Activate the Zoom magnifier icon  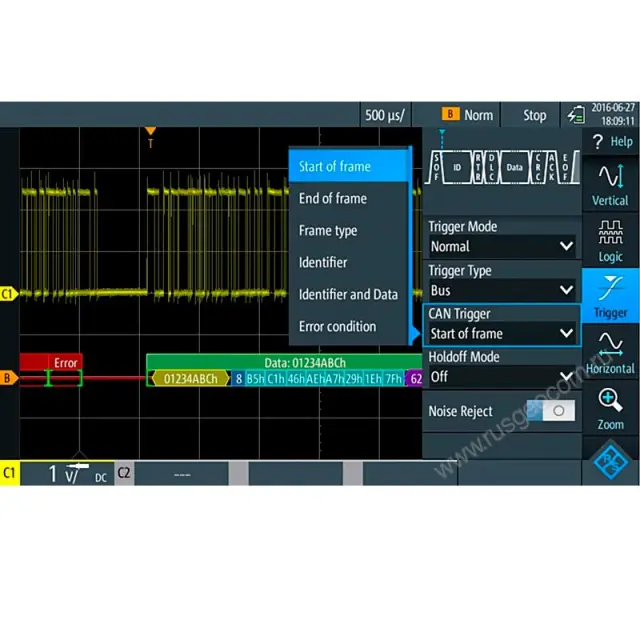tap(610, 409)
